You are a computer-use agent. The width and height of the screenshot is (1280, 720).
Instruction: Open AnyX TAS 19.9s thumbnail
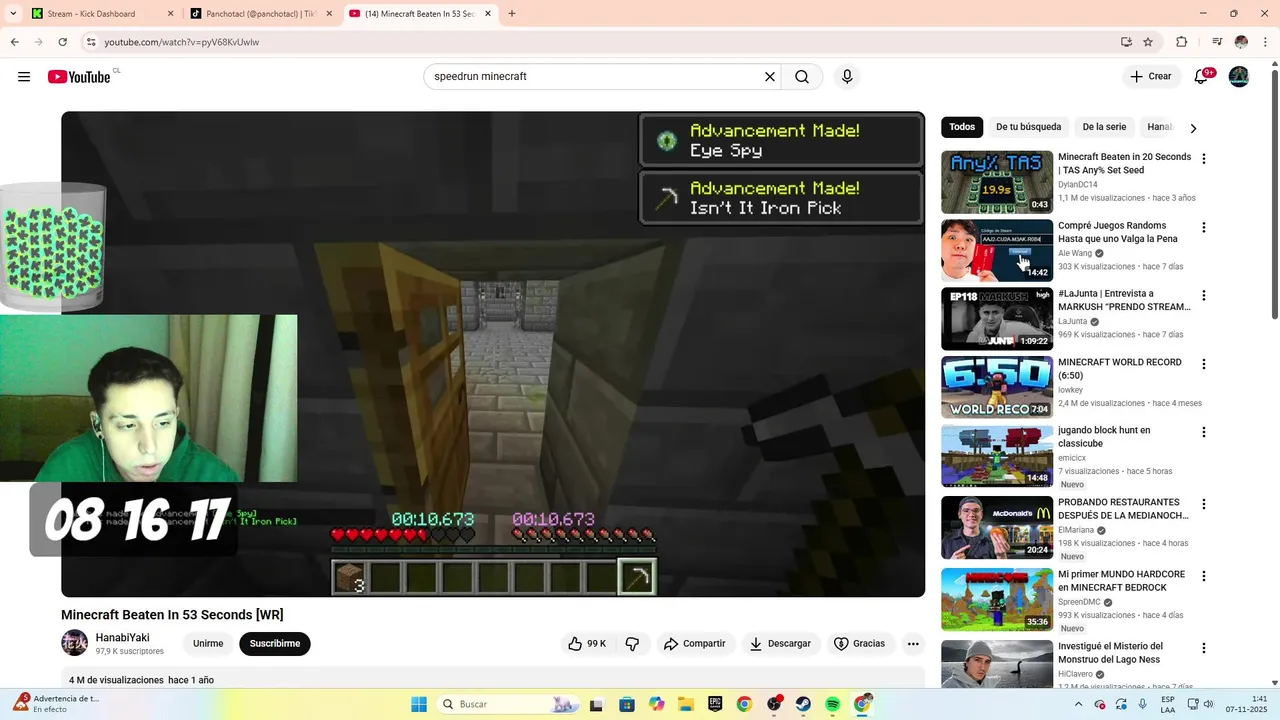[997, 182]
